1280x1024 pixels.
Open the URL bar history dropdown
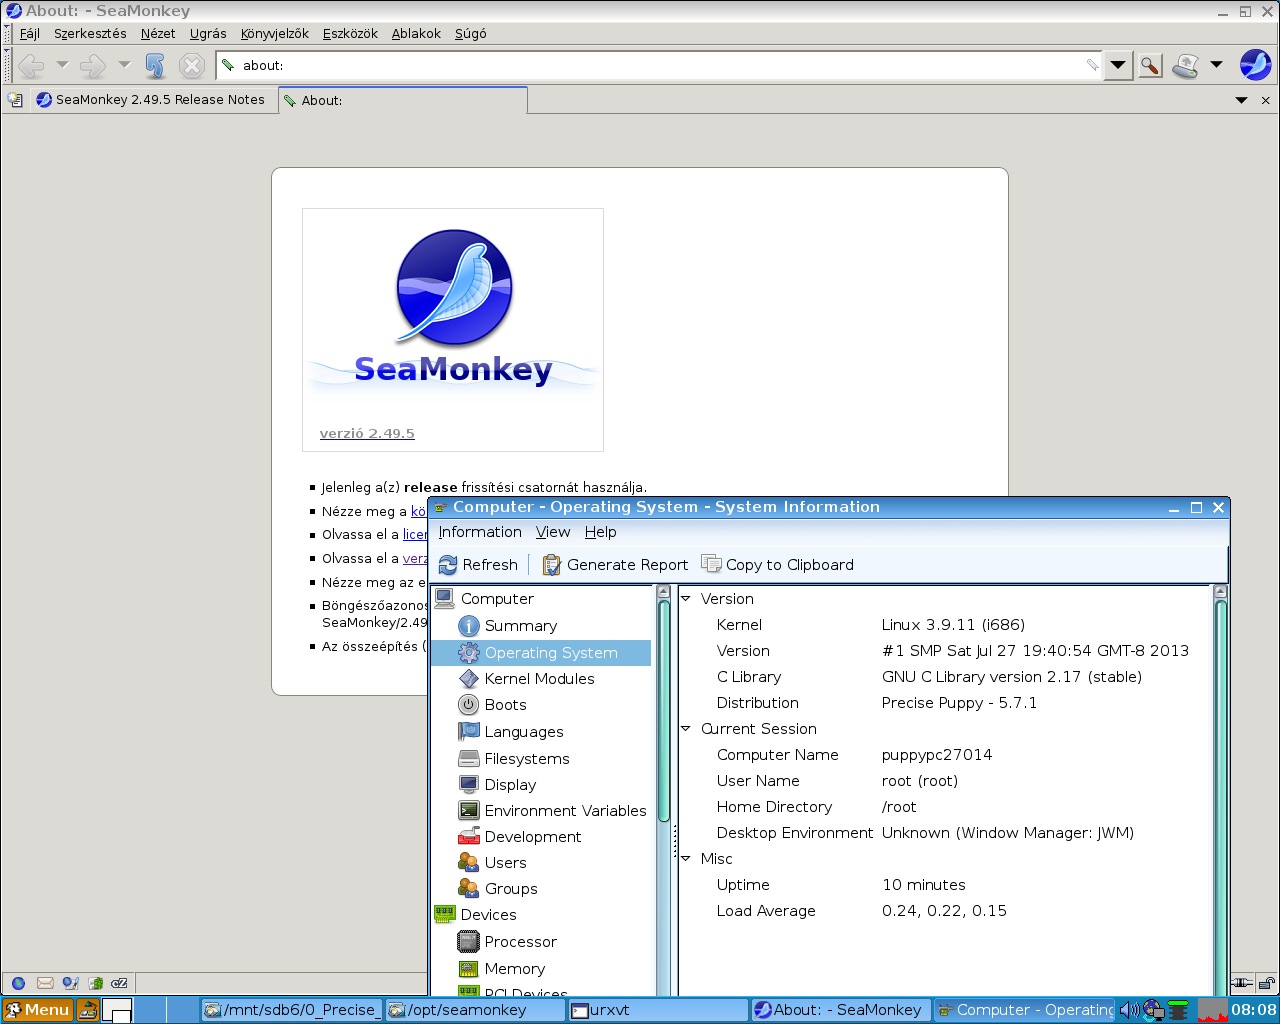point(1118,66)
